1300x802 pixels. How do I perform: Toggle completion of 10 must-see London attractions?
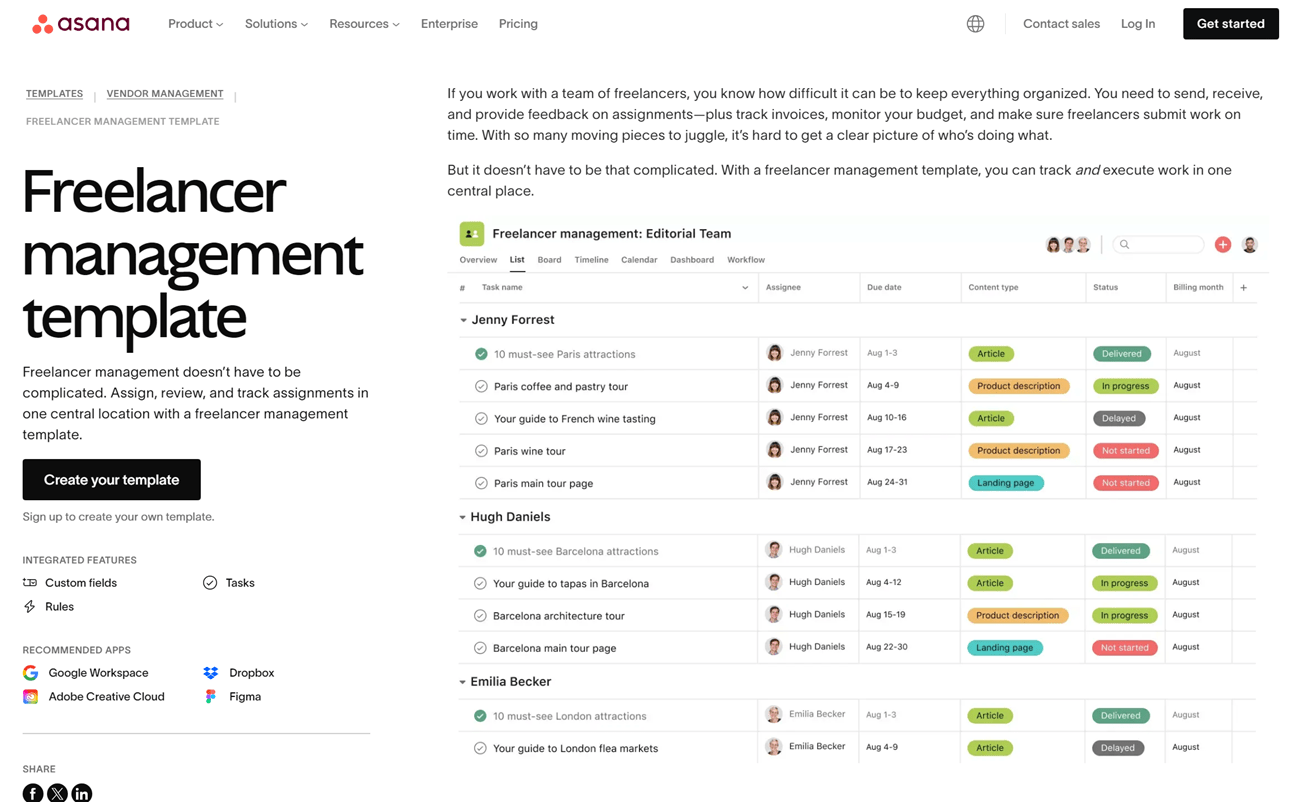pyautogui.click(x=480, y=716)
